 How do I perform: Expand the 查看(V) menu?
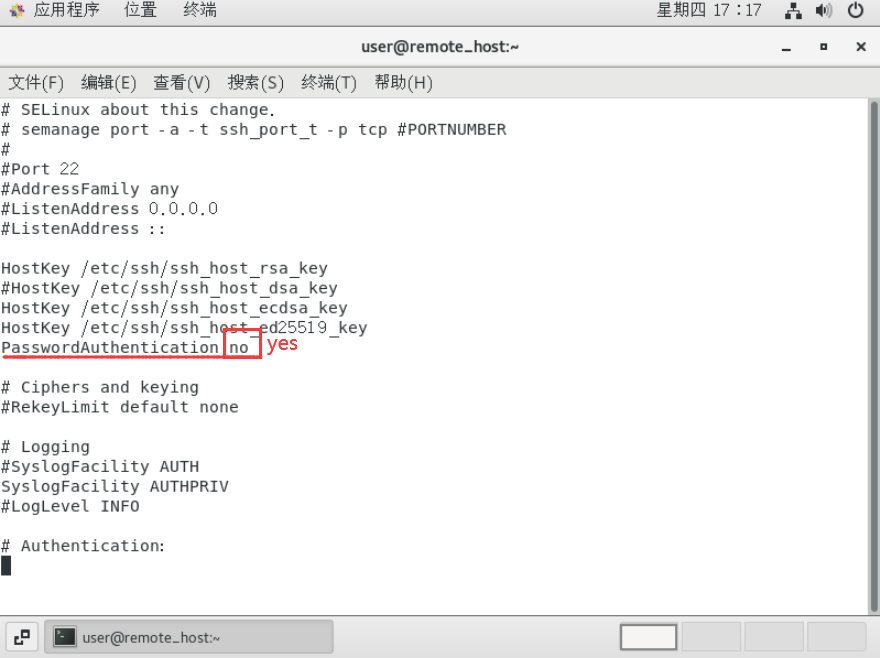point(181,83)
